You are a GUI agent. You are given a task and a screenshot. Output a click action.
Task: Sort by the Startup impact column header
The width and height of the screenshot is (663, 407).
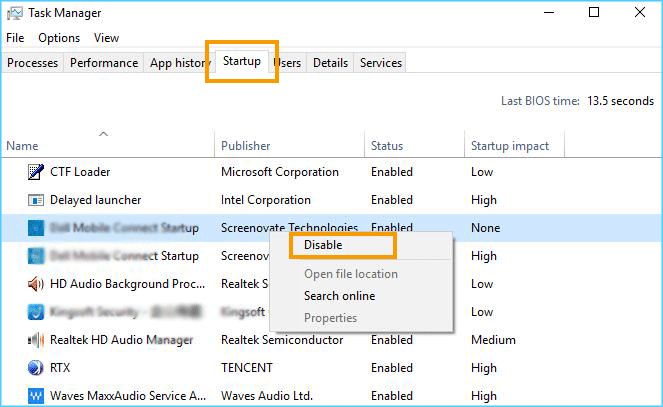click(x=510, y=146)
